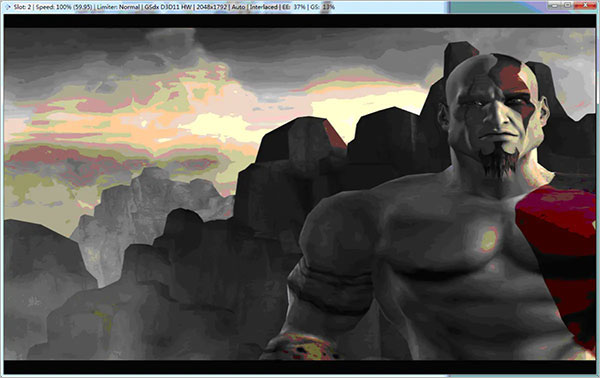
Task: Click Kratos's face in the game view
Action: point(494,111)
